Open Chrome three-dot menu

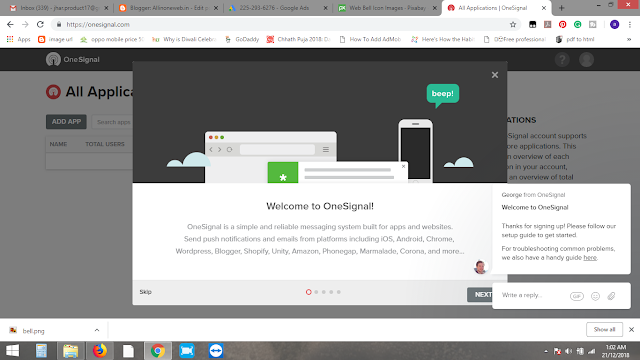(x=630, y=24)
